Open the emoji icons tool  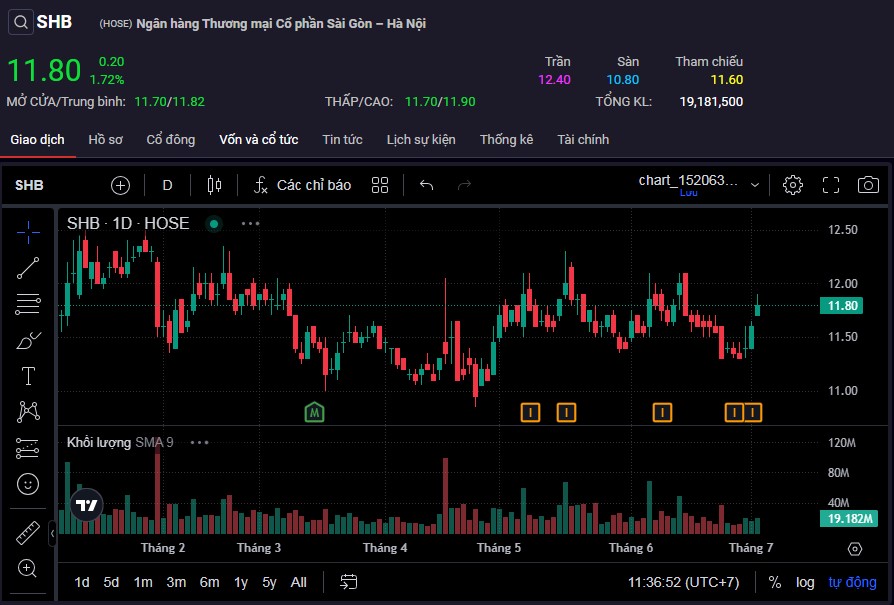tap(28, 484)
